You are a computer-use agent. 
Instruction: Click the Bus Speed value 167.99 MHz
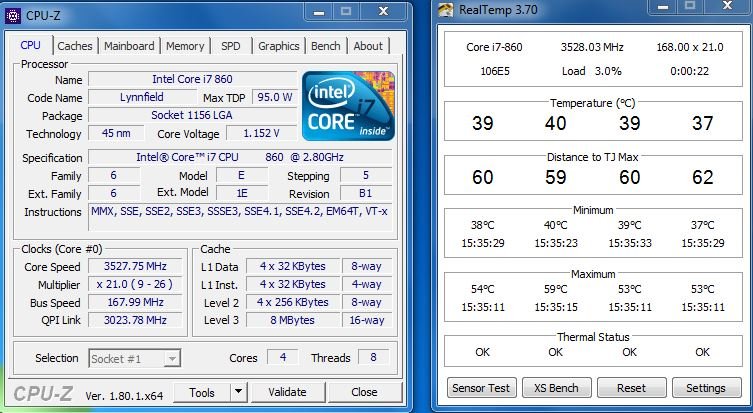[x=135, y=303]
